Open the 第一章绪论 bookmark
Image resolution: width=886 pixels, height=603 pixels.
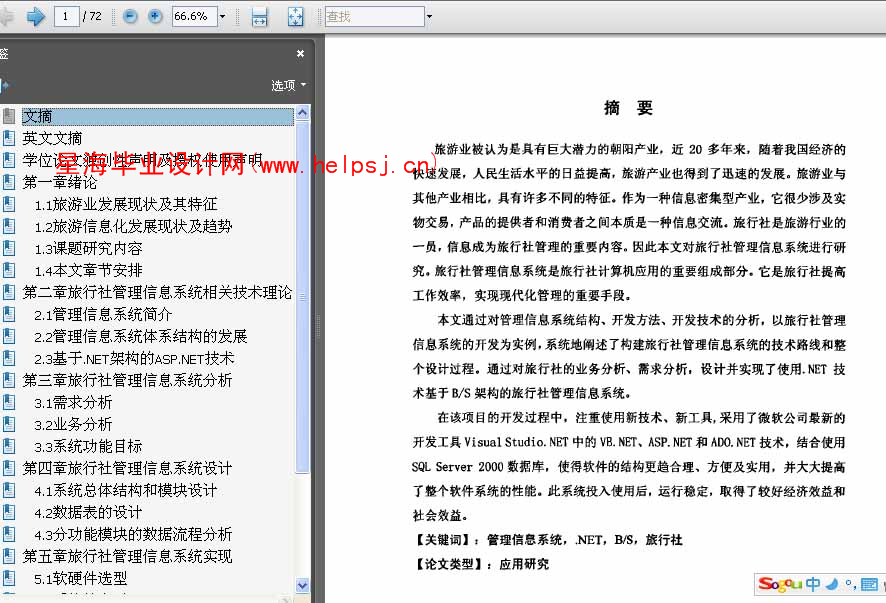tap(59, 183)
